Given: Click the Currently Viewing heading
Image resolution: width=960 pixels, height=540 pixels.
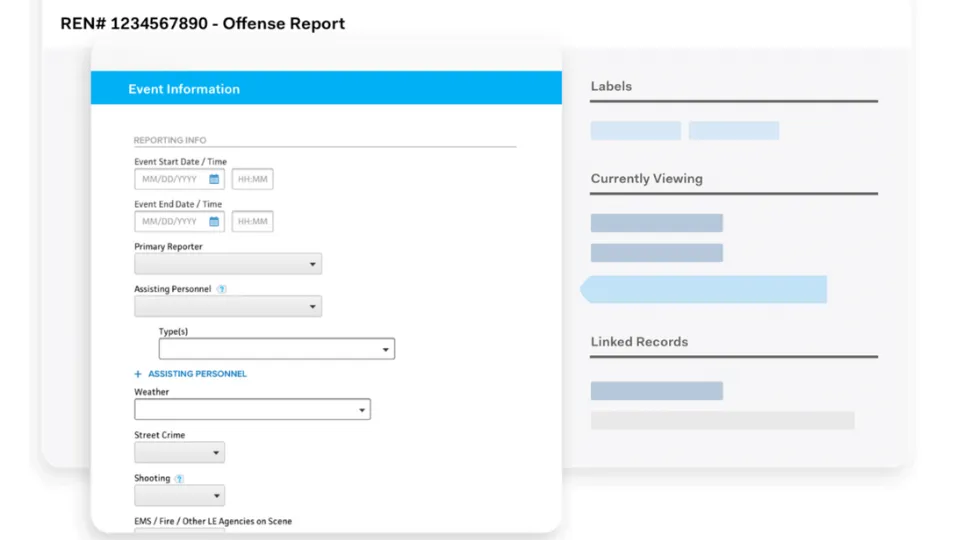Looking at the screenshot, I should (647, 179).
